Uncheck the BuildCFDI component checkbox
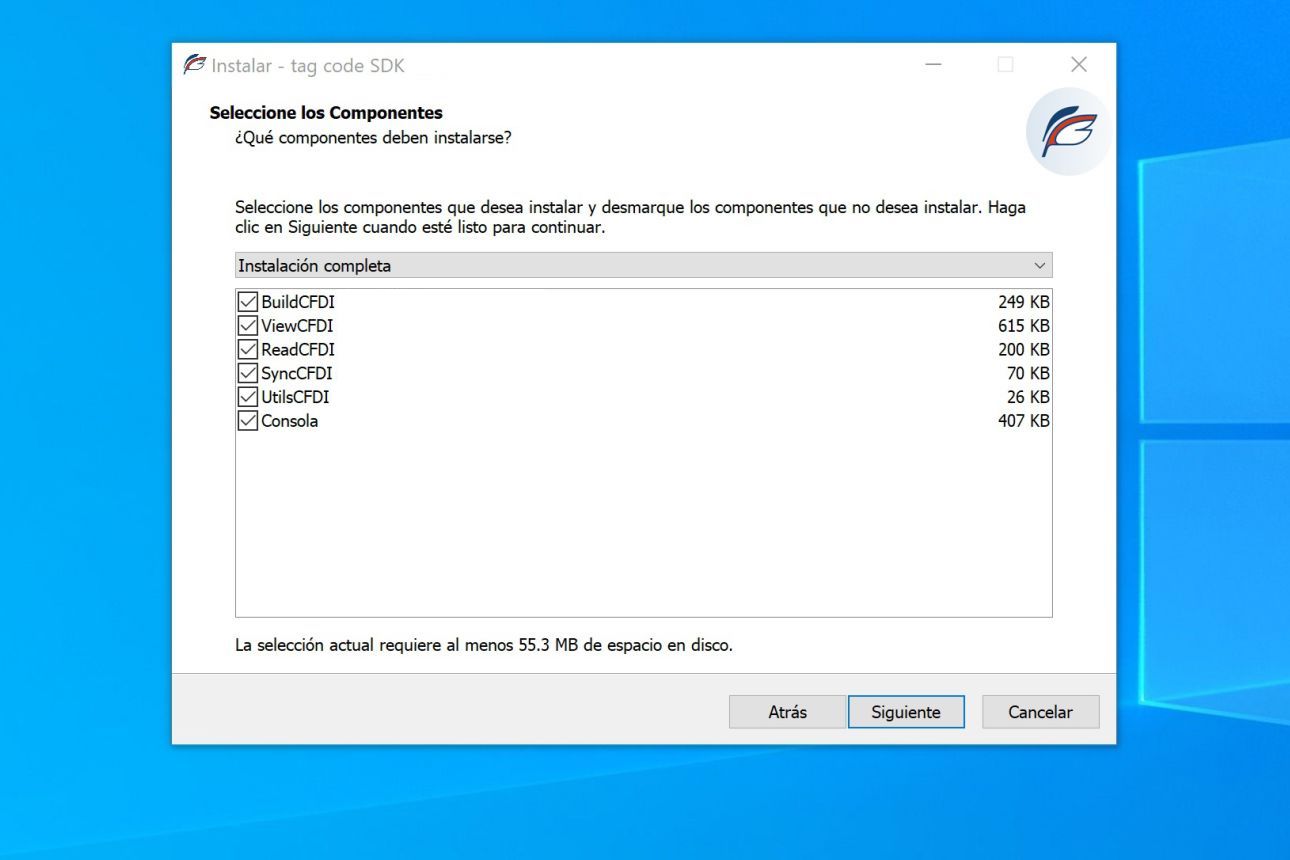The height and width of the screenshot is (860, 1290). pos(247,301)
